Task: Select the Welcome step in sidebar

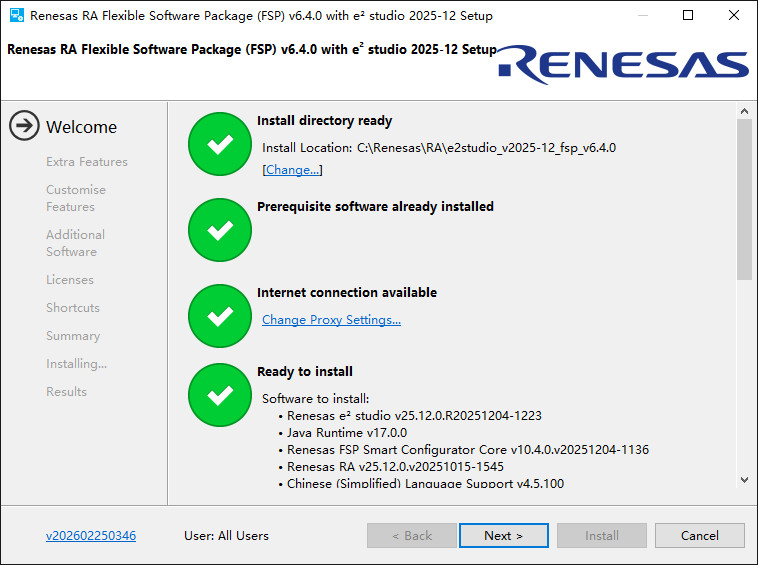Action: point(81,127)
